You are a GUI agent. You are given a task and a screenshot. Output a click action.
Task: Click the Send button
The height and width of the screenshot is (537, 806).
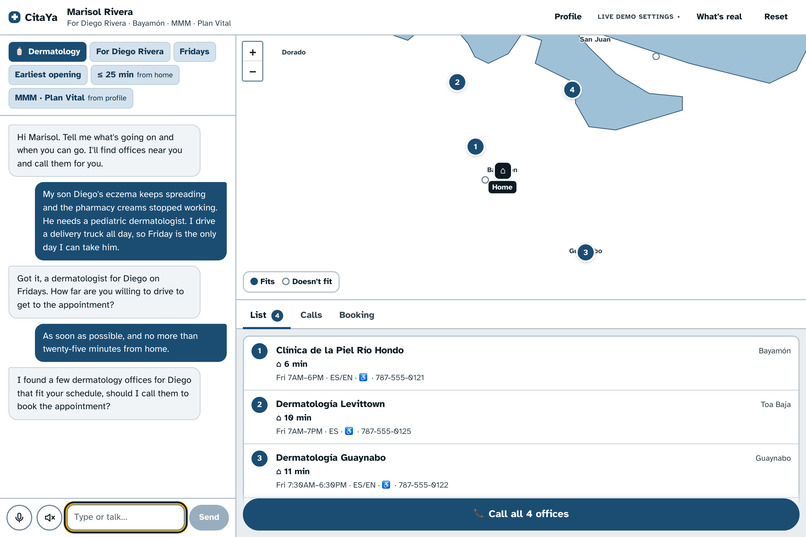click(209, 517)
